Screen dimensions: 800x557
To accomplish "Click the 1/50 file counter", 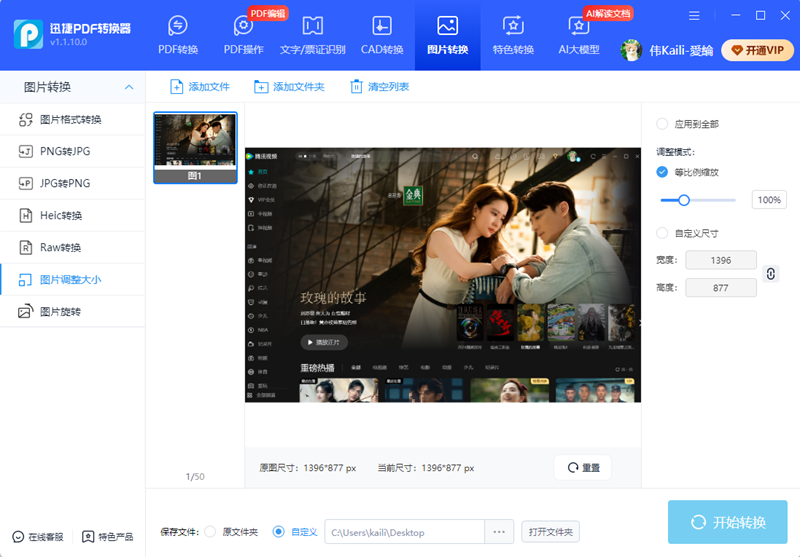I will click(x=195, y=476).
